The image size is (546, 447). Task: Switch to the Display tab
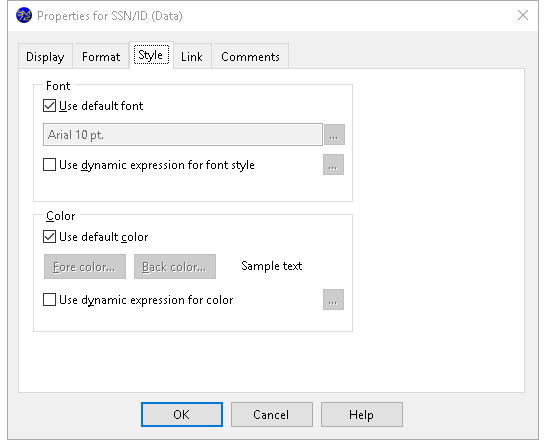point(45,56)
